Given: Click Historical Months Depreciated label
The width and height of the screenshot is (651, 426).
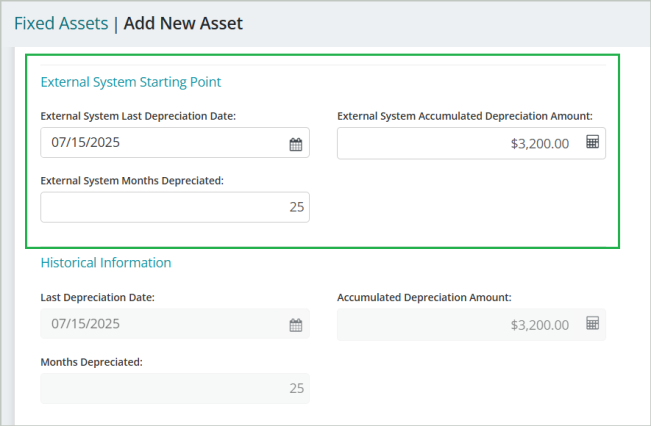Looking at the screenshot, I should point(91,362).
